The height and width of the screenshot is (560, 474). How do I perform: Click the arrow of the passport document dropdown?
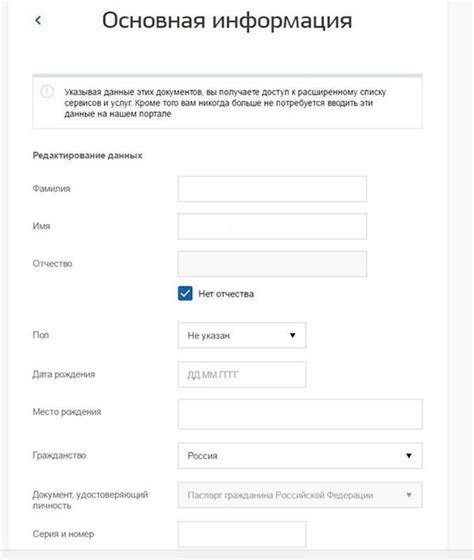click(409, 495)
